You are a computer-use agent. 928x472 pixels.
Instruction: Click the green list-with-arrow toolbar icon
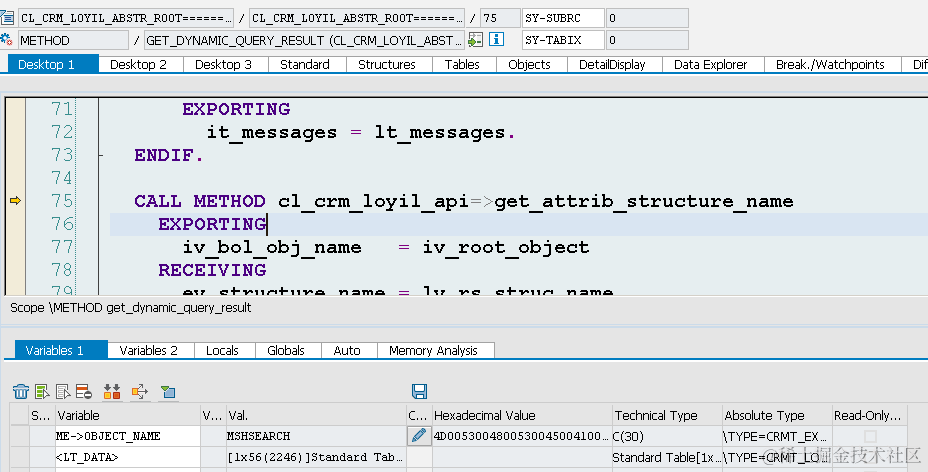pyautogui.click(x=42, y=392)
